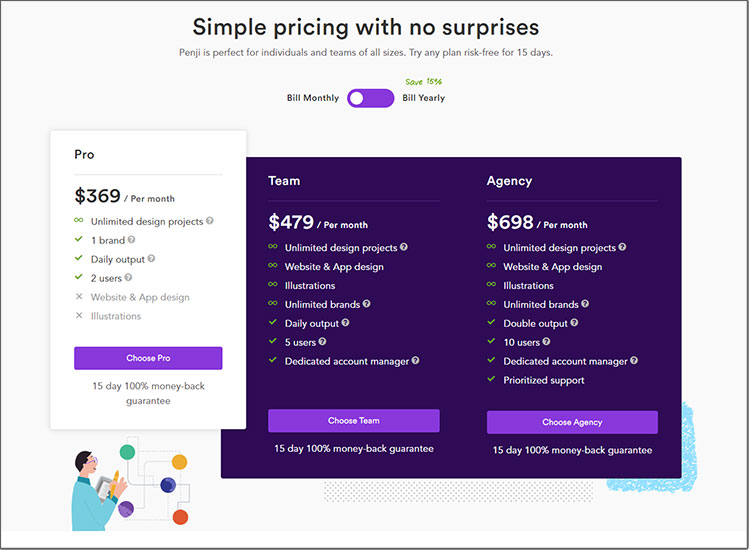
Task: Click the question mark beside Pro's Daily output
Action: click(151, 258)
